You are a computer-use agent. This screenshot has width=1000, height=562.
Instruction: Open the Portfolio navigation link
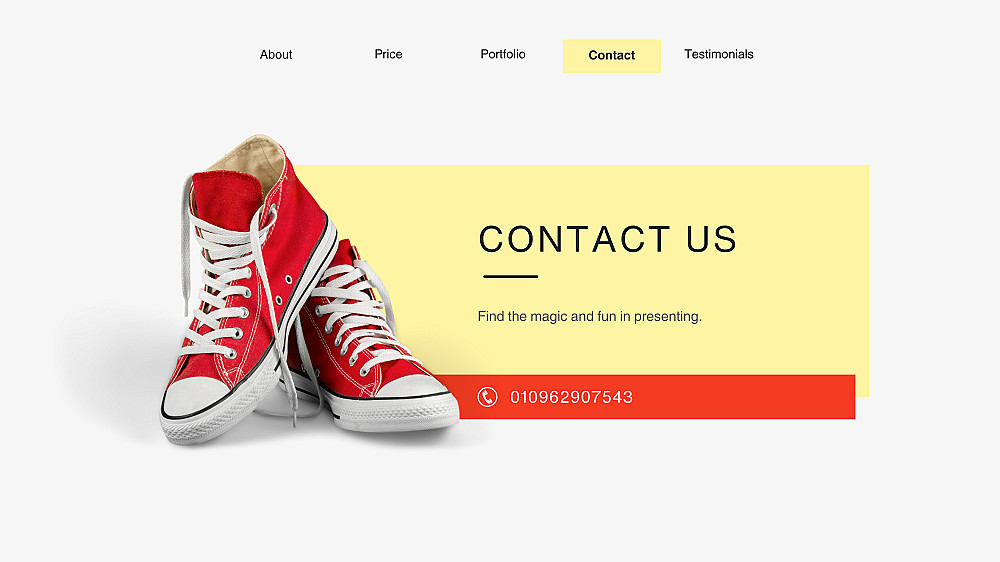click(x=503, y=54)
